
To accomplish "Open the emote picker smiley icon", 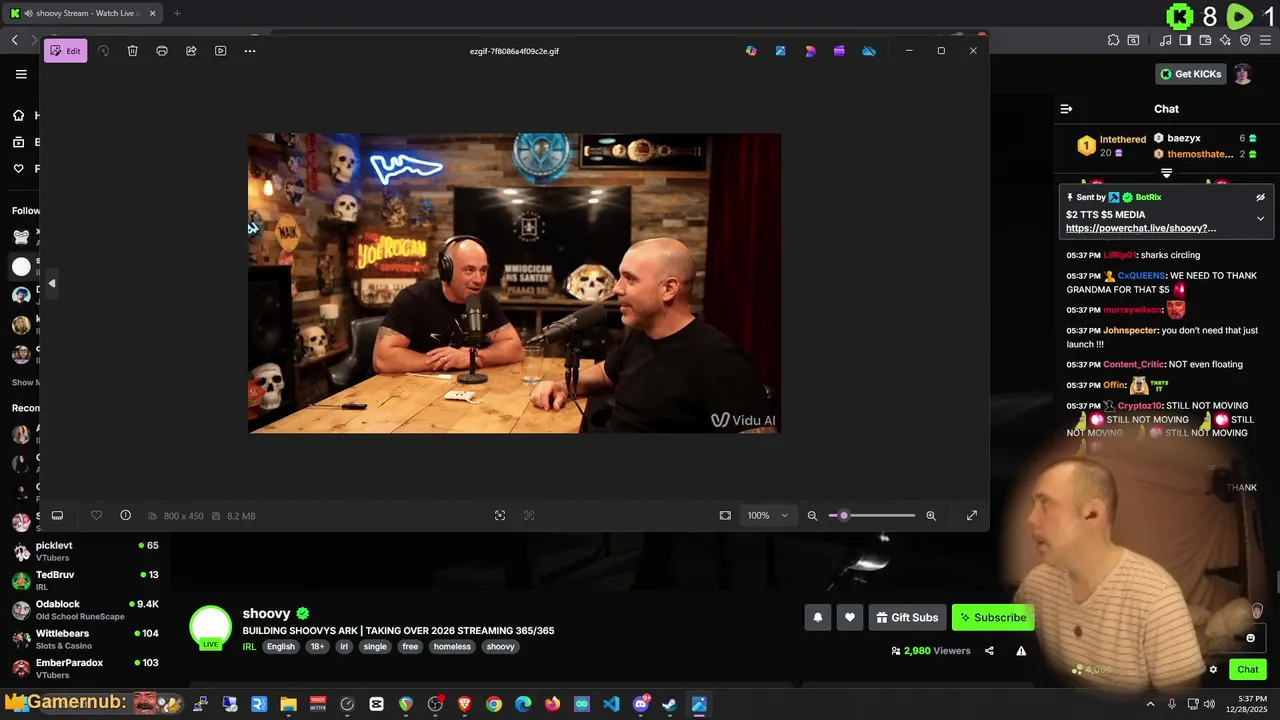I will click(x=1250, y=638).
